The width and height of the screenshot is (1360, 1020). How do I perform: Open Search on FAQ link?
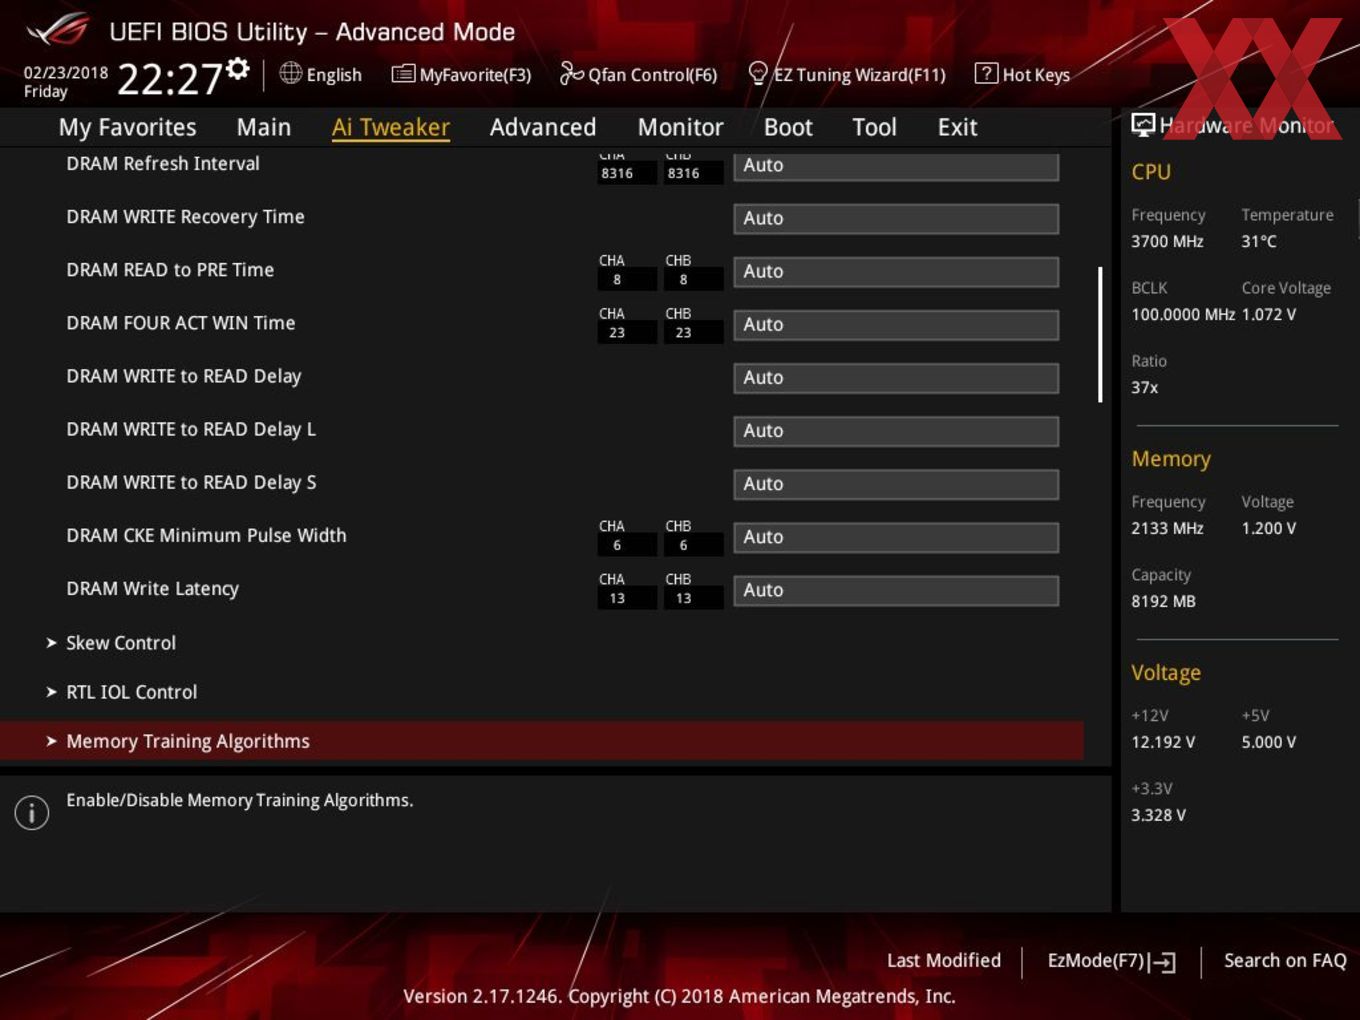[1285, 960]
